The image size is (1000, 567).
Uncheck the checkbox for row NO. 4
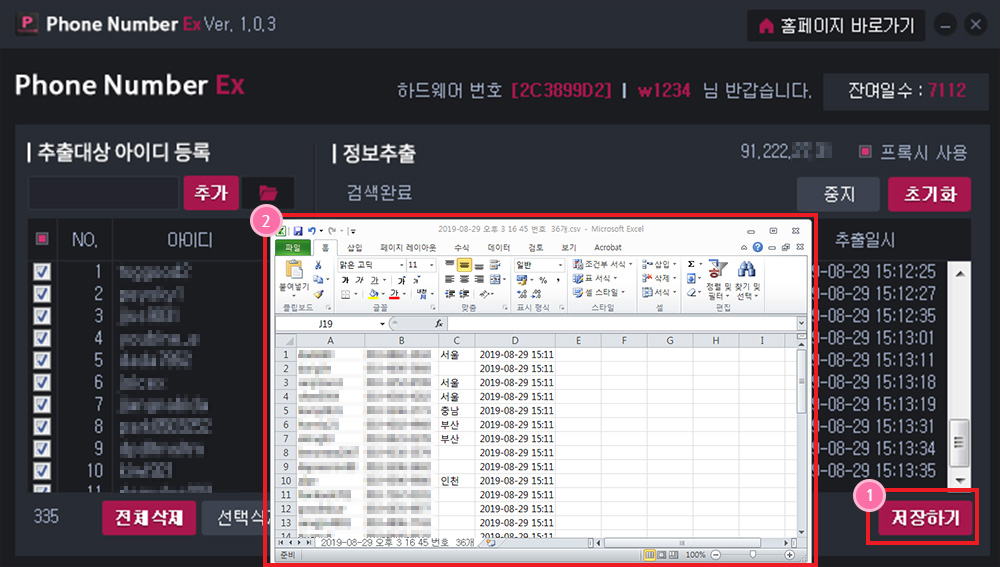coord(42,338)
